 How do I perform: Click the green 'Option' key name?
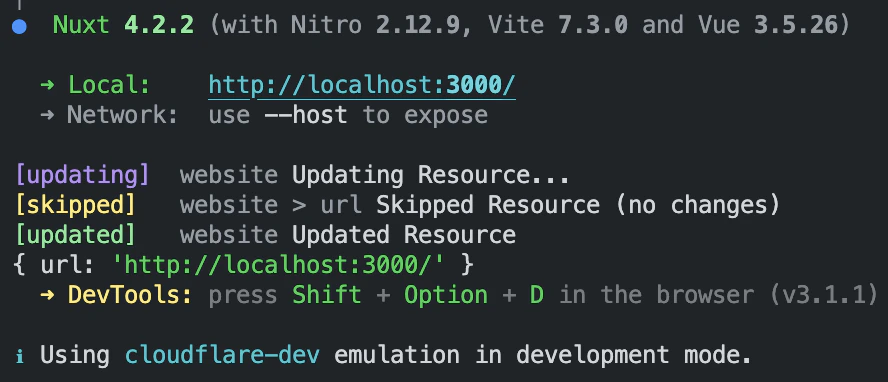tap(446, 296)
